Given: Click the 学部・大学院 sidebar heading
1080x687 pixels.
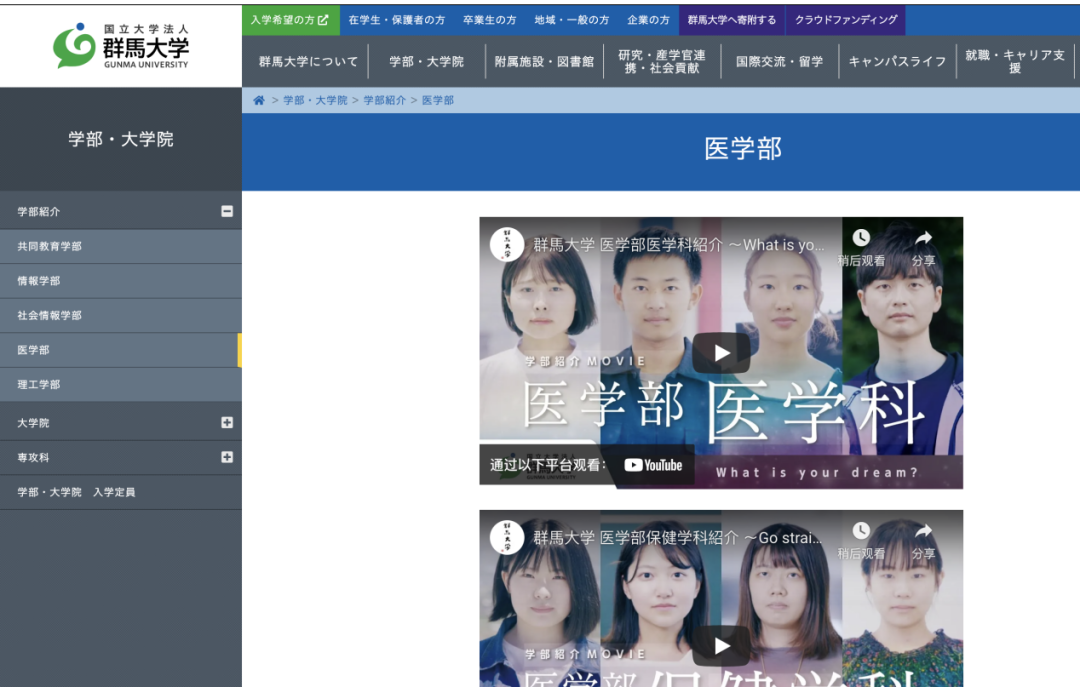Looking at the screenshot, I should coord(121,139).
